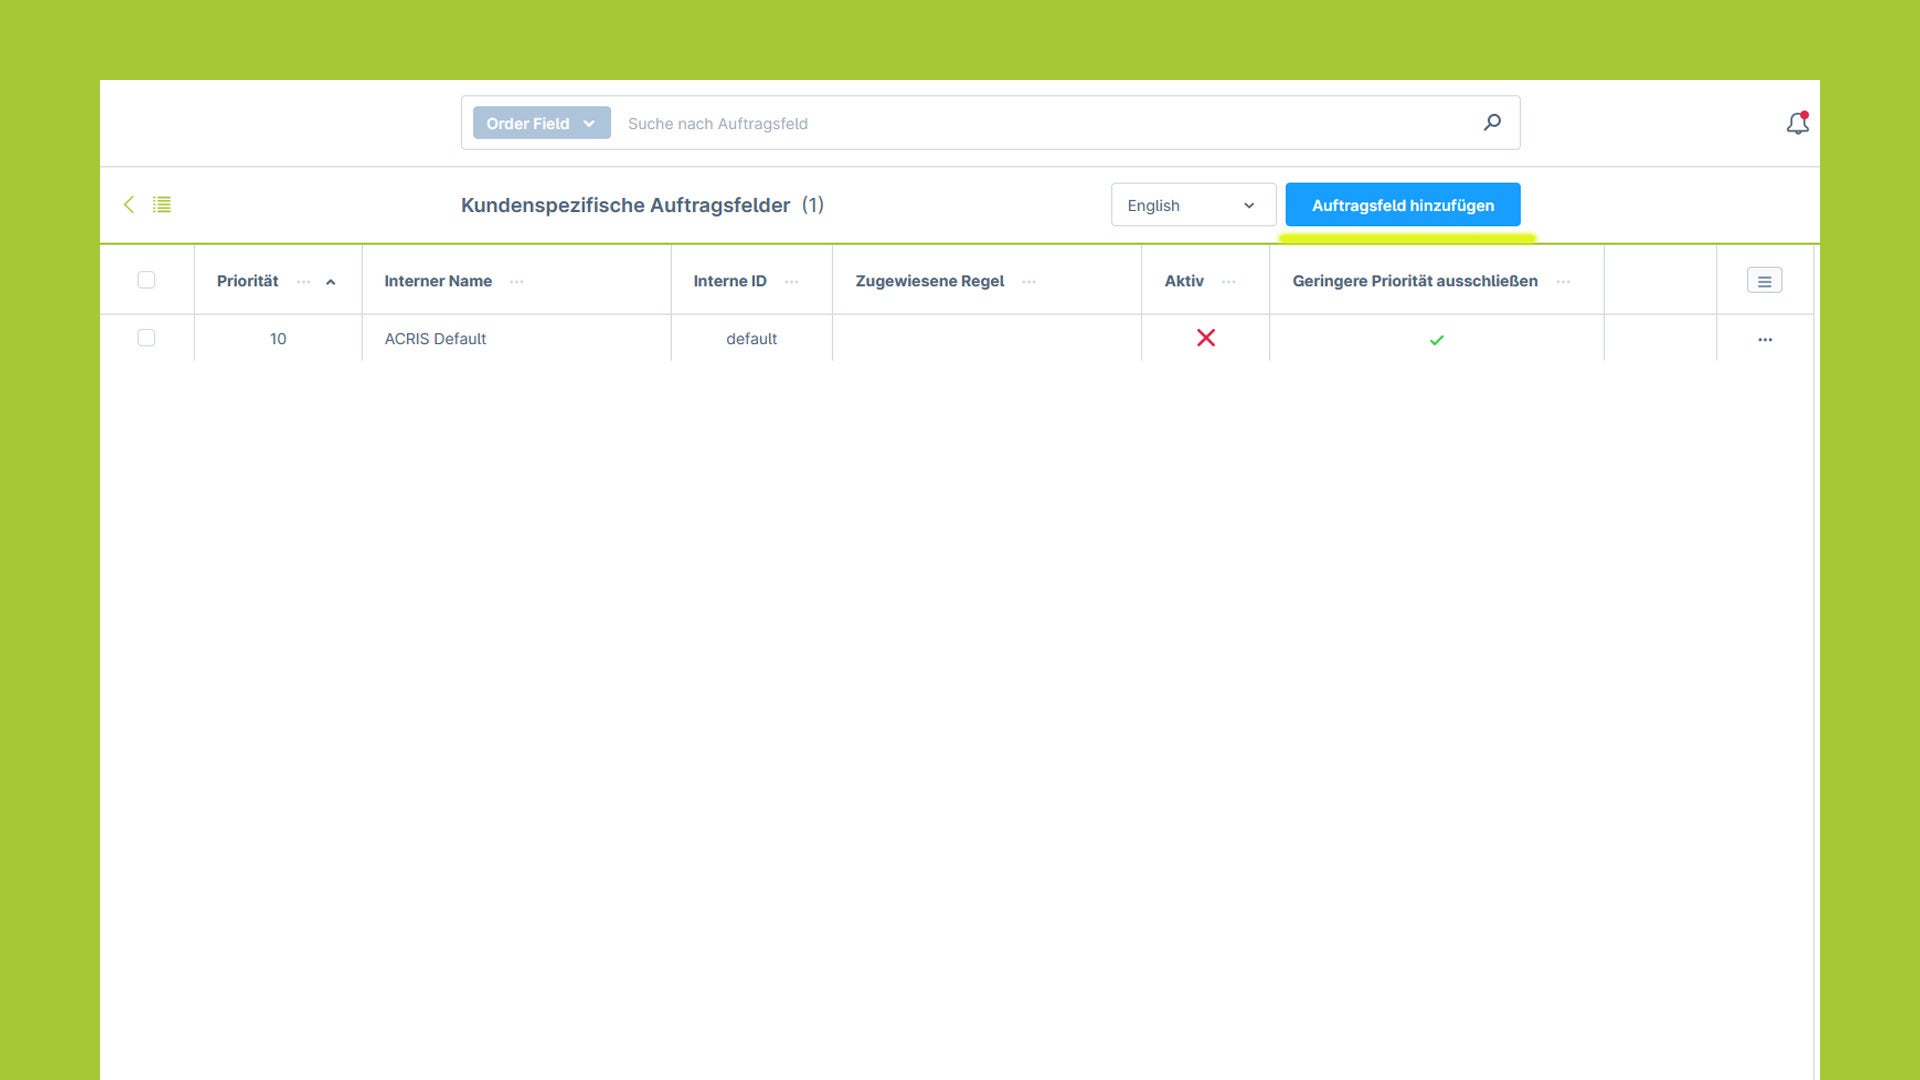The image size is (1920, 1080).
Task: Go back with the left chevron
Action: coord(129,204)
